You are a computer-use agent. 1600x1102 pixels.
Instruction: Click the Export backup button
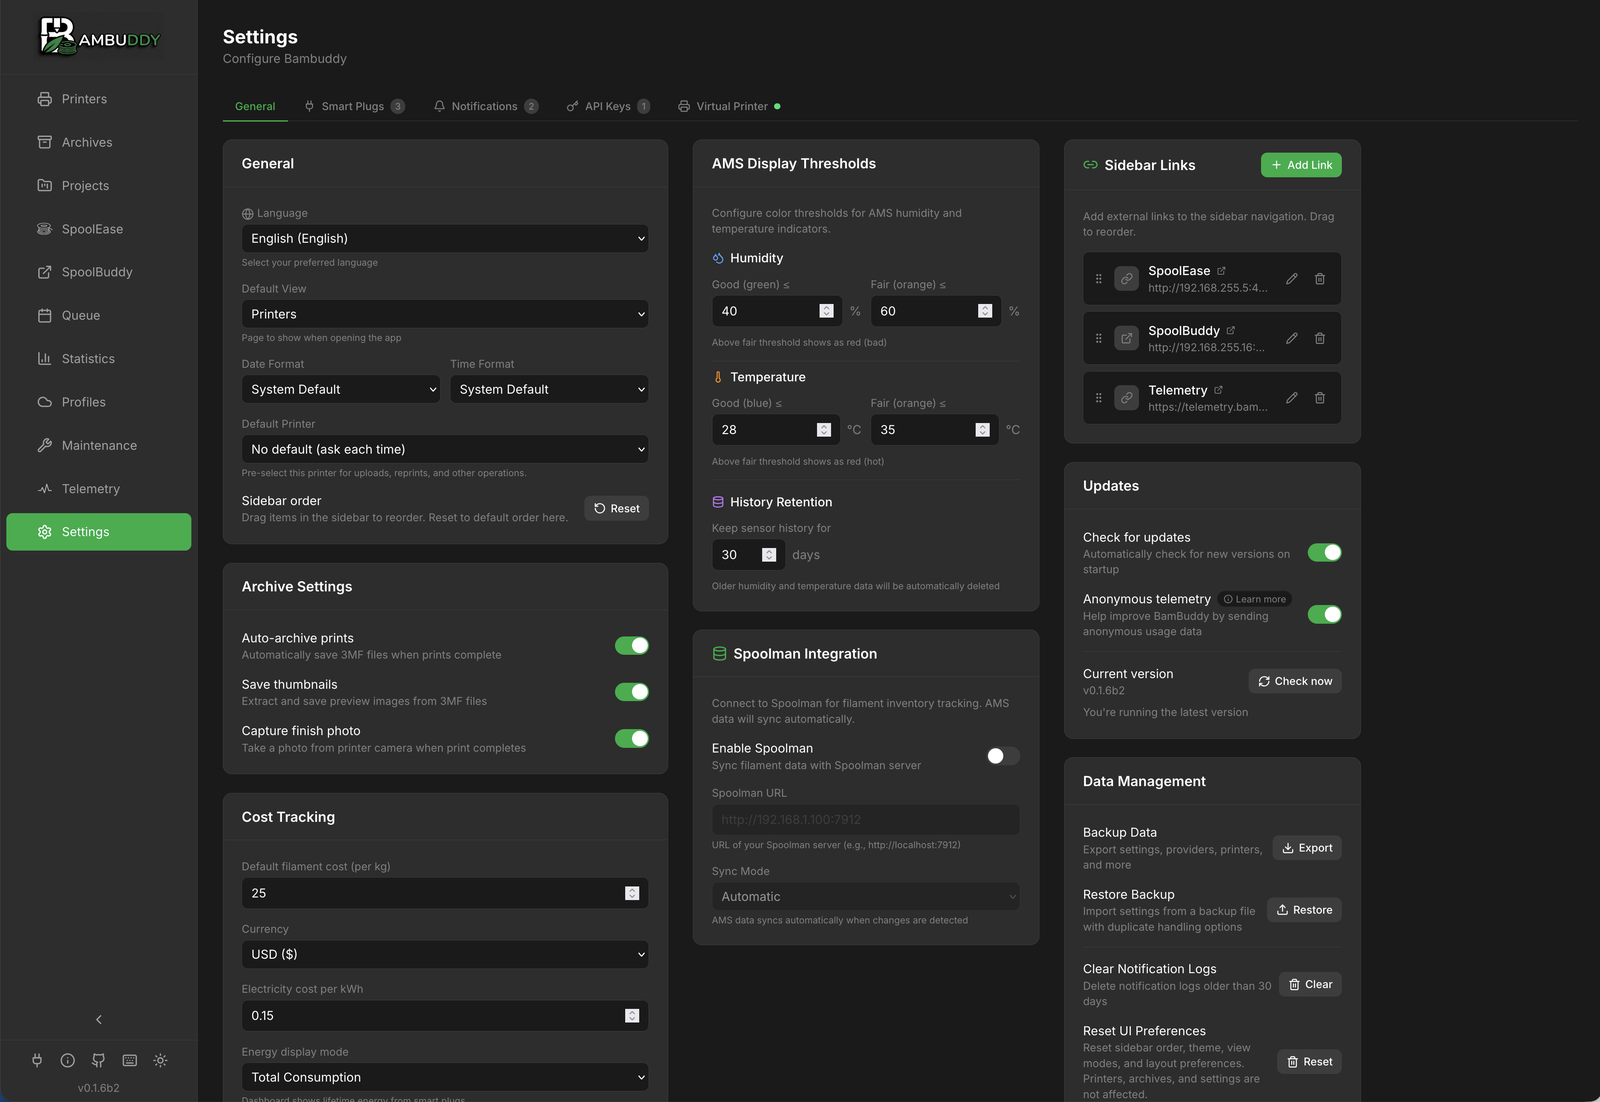(x=1307, y=848)
